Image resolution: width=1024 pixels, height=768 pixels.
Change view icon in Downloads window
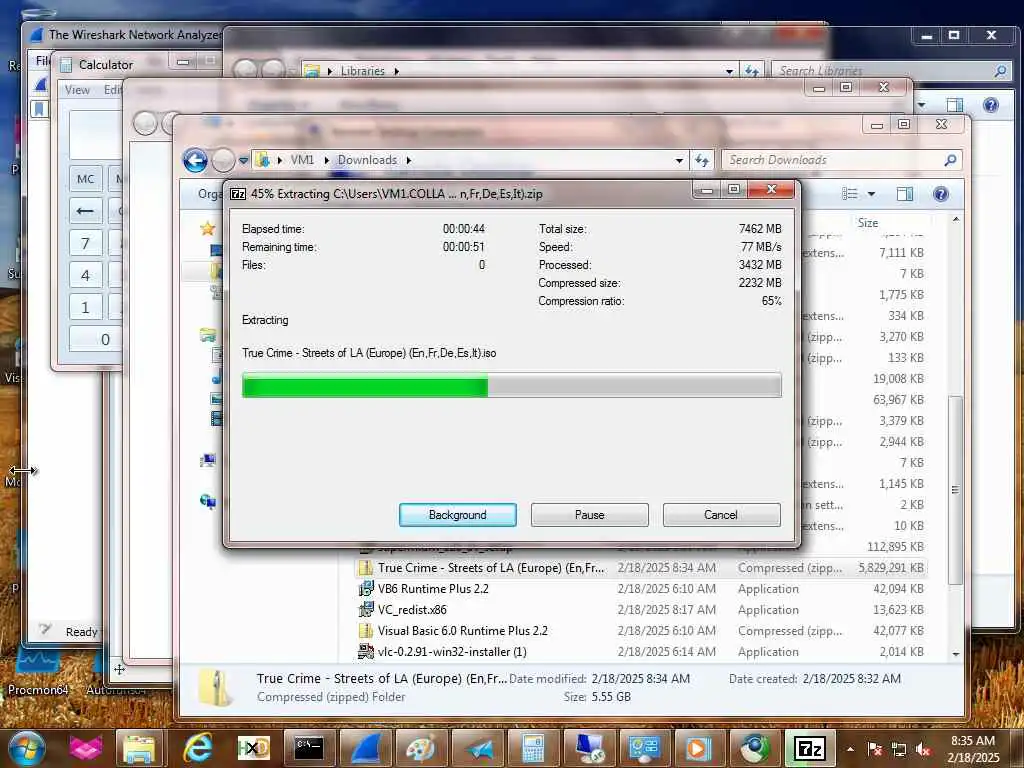coord(850,194)
